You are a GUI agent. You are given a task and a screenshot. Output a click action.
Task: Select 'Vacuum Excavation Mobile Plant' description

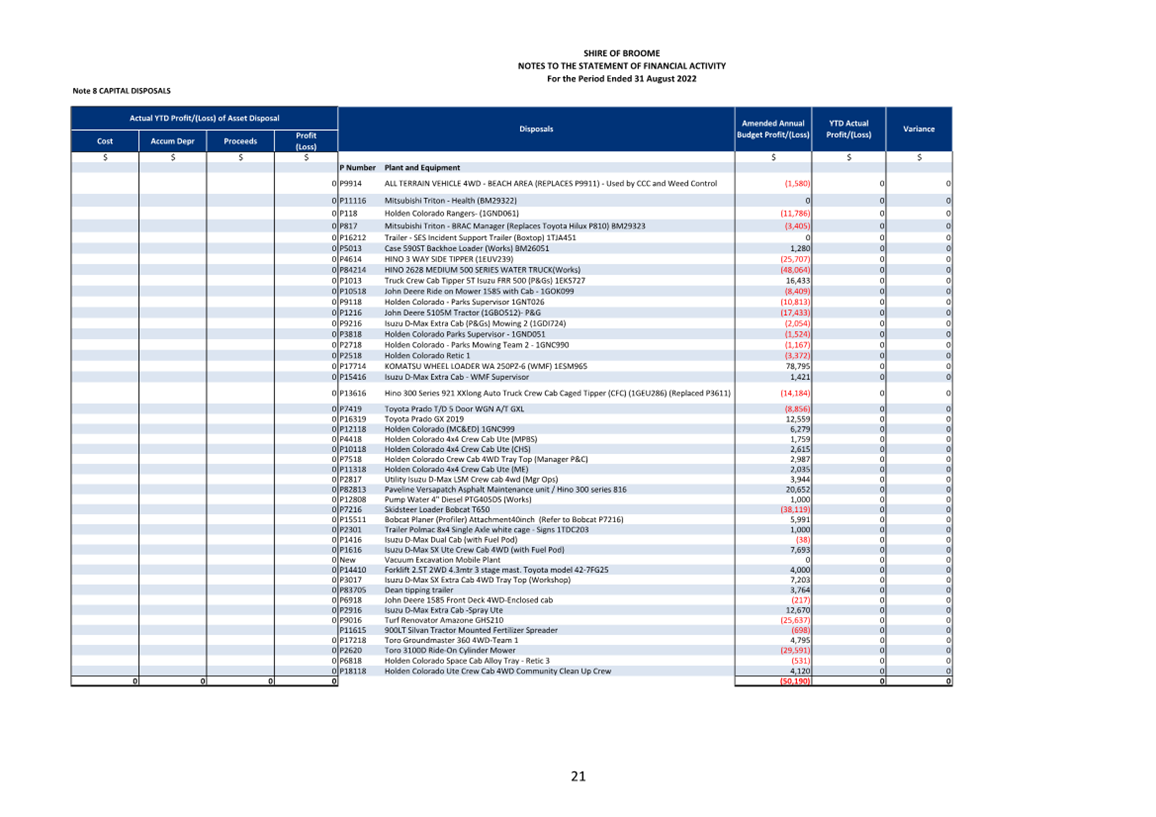442,560
